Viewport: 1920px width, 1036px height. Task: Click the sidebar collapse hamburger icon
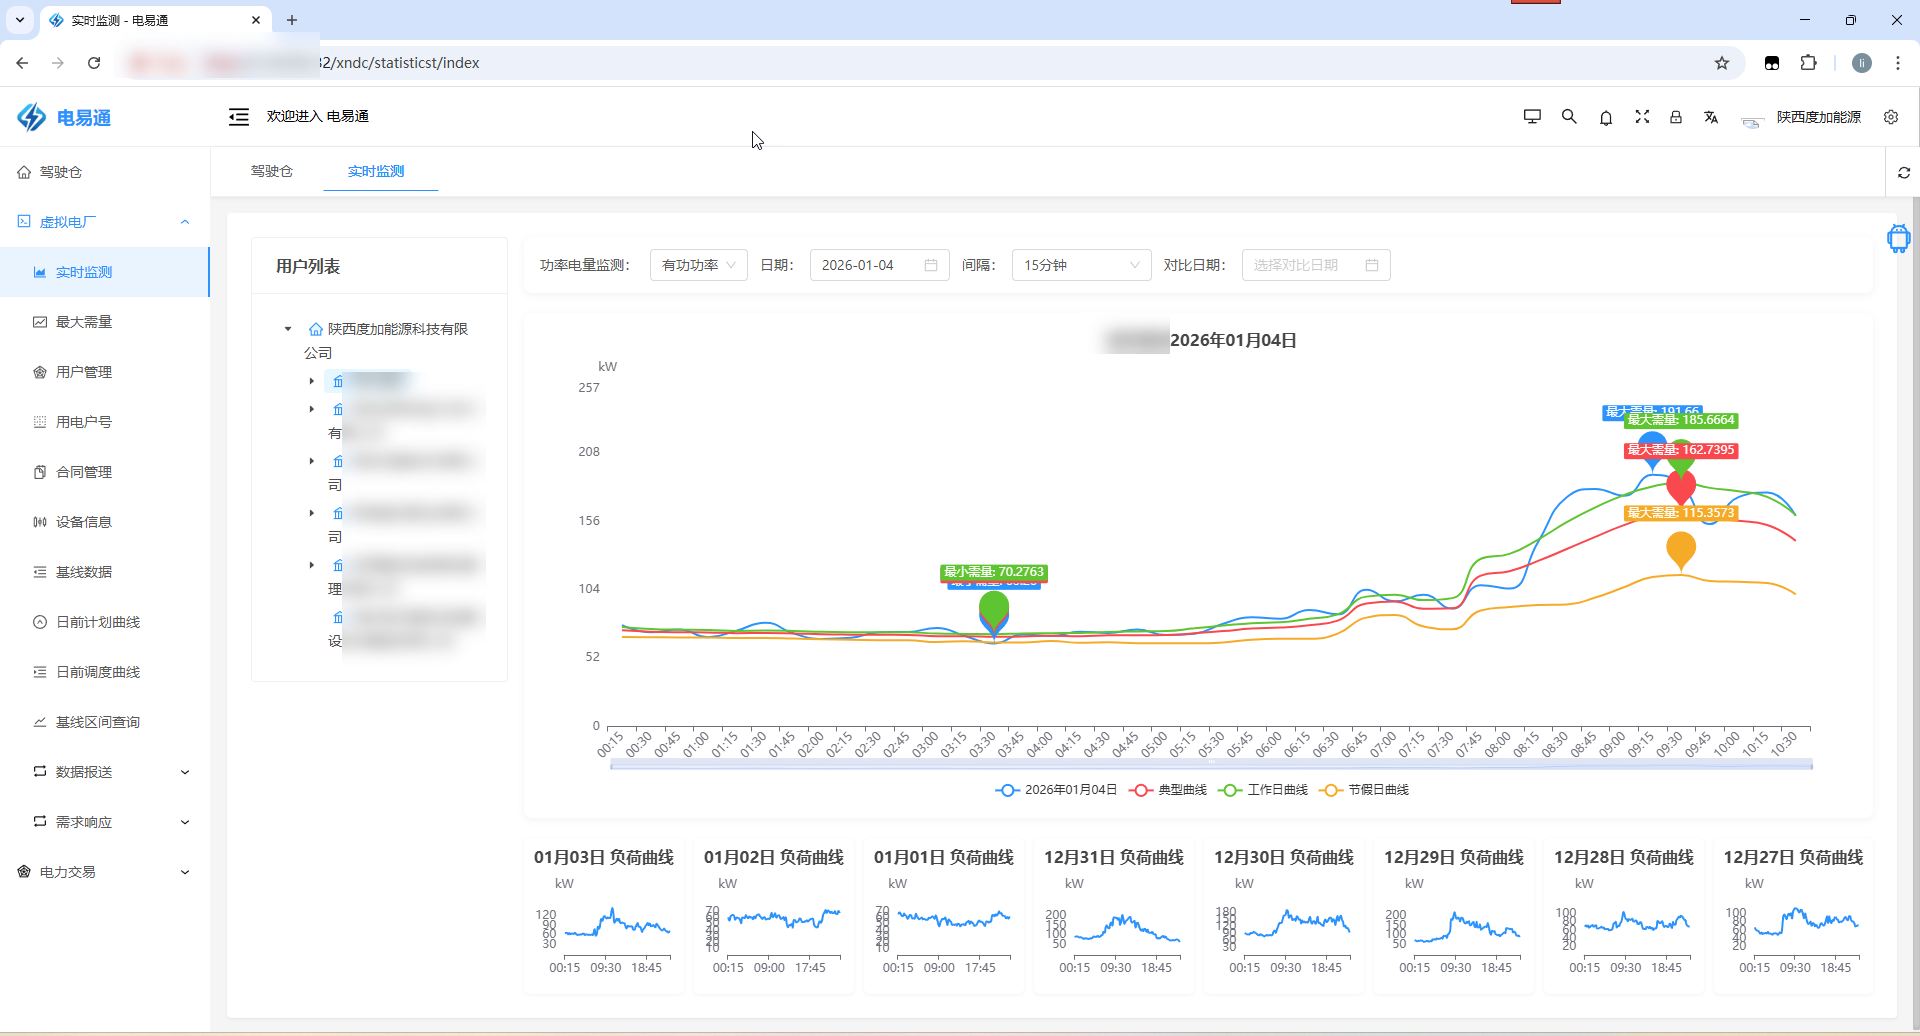pyautogui.click(x=238, y=117)
